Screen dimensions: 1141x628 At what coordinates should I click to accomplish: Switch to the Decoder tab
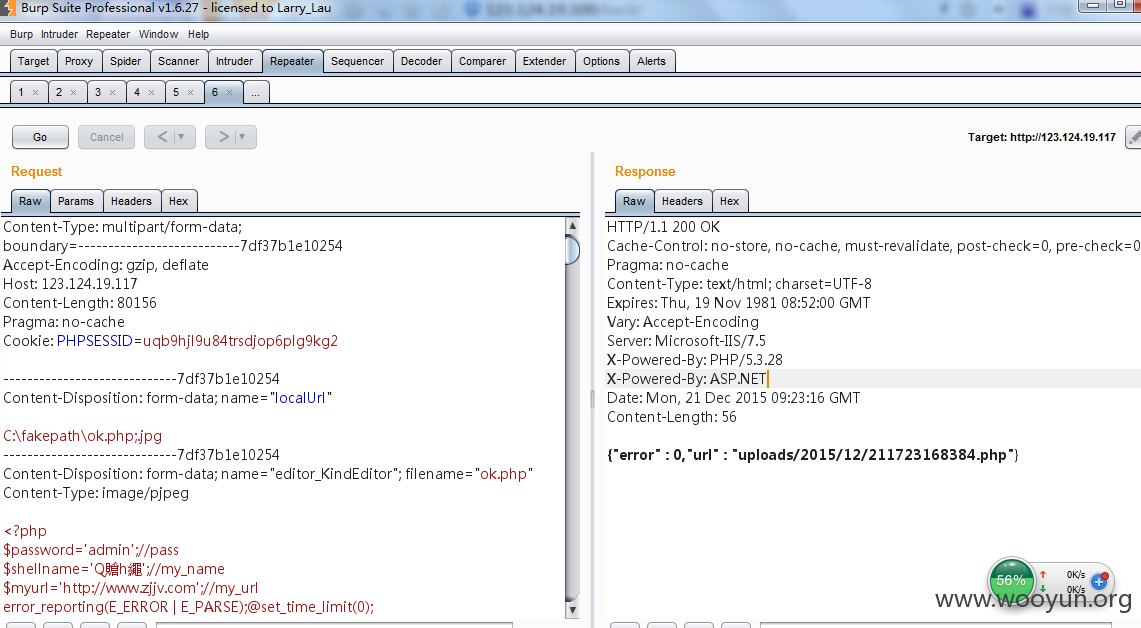pyautogui.click(x=421, y=61)
